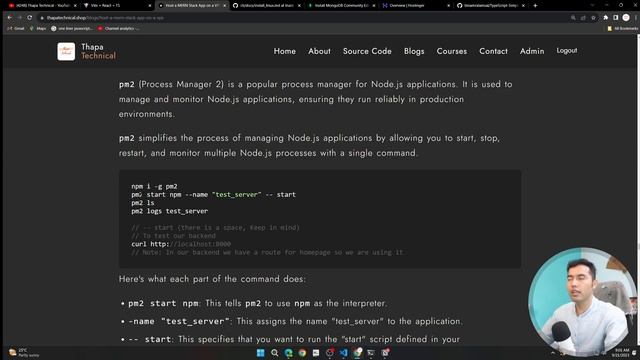This screenshot has width=640, height=360.
Task: Bookmark this page with the star icon
Action: (x=593, y=18)
